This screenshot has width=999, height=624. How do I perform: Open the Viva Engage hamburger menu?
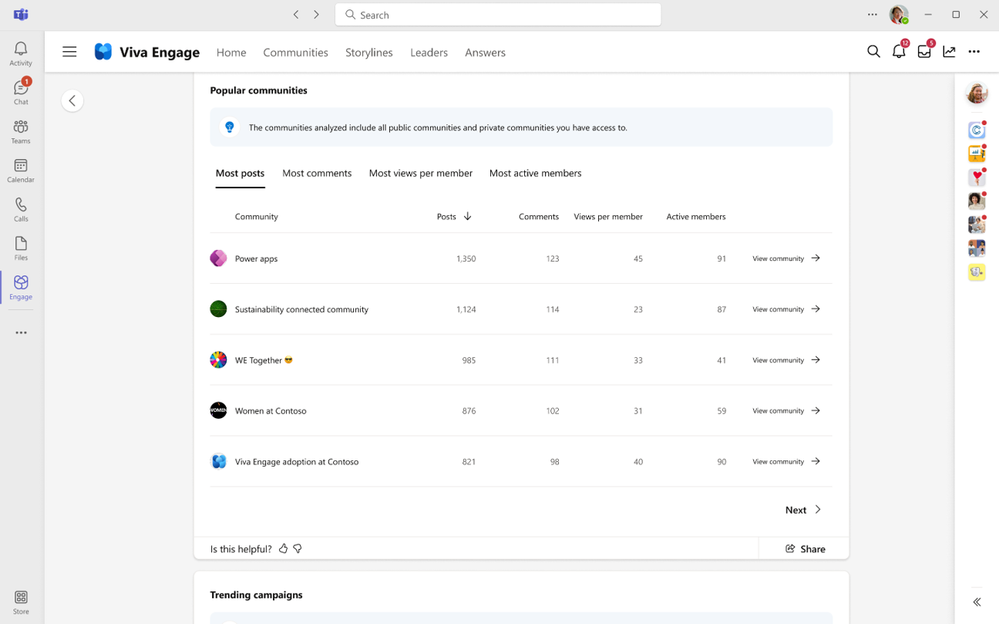(69, 52)
